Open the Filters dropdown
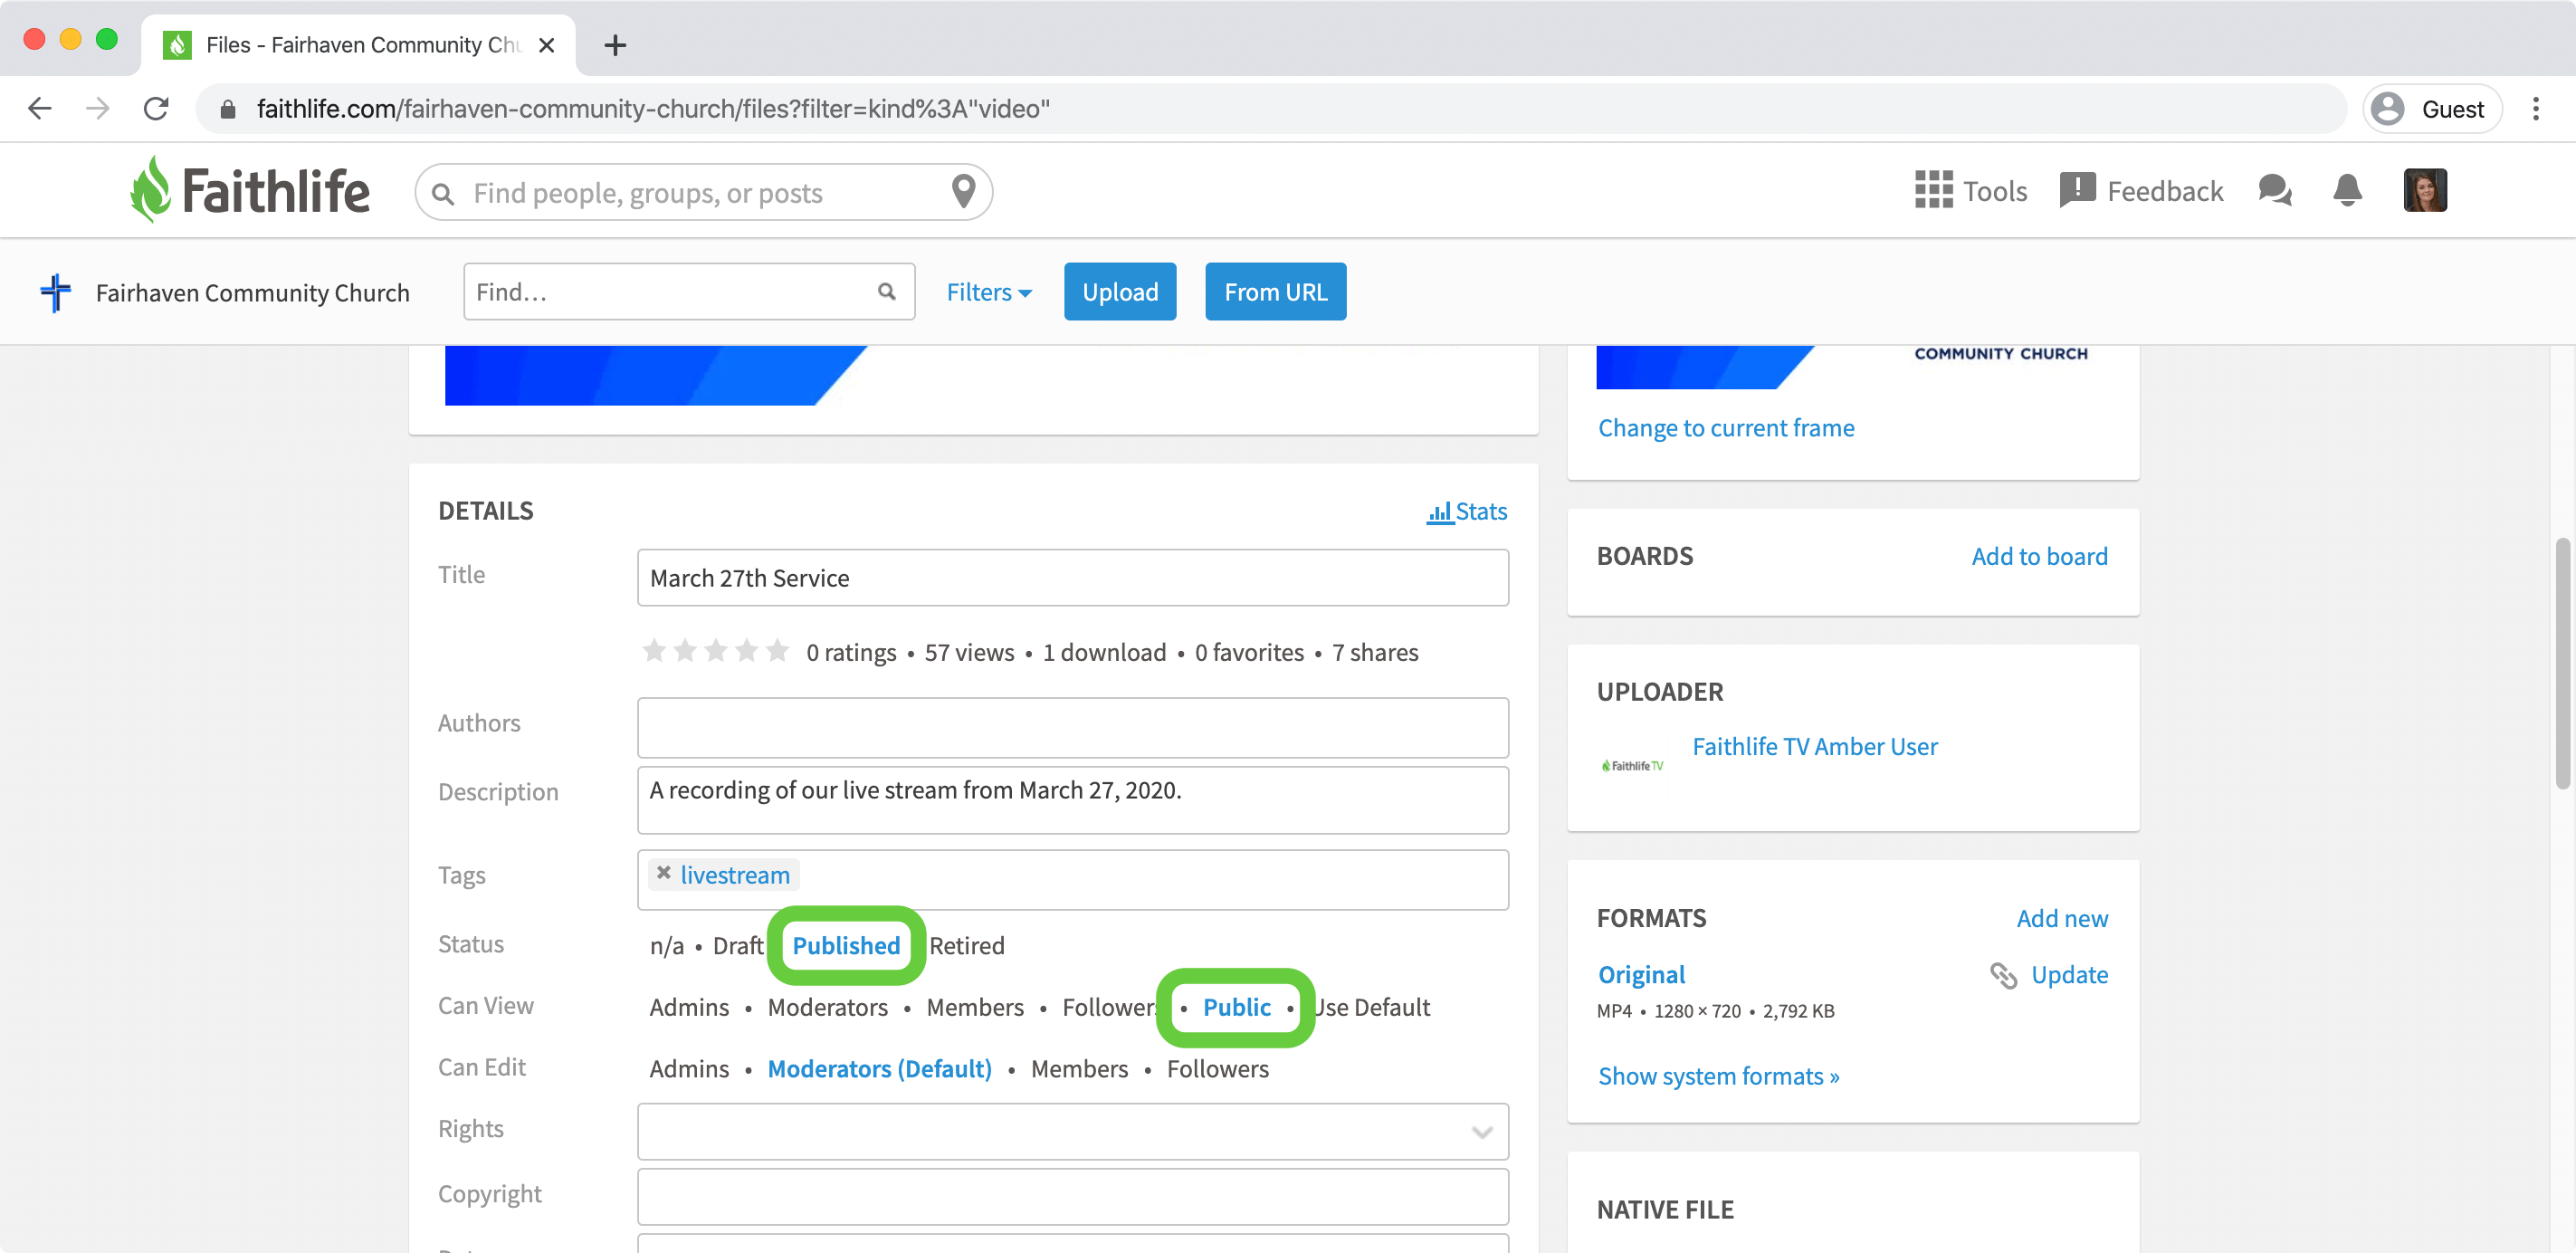 pyautogui.click(x=988, y=292)
